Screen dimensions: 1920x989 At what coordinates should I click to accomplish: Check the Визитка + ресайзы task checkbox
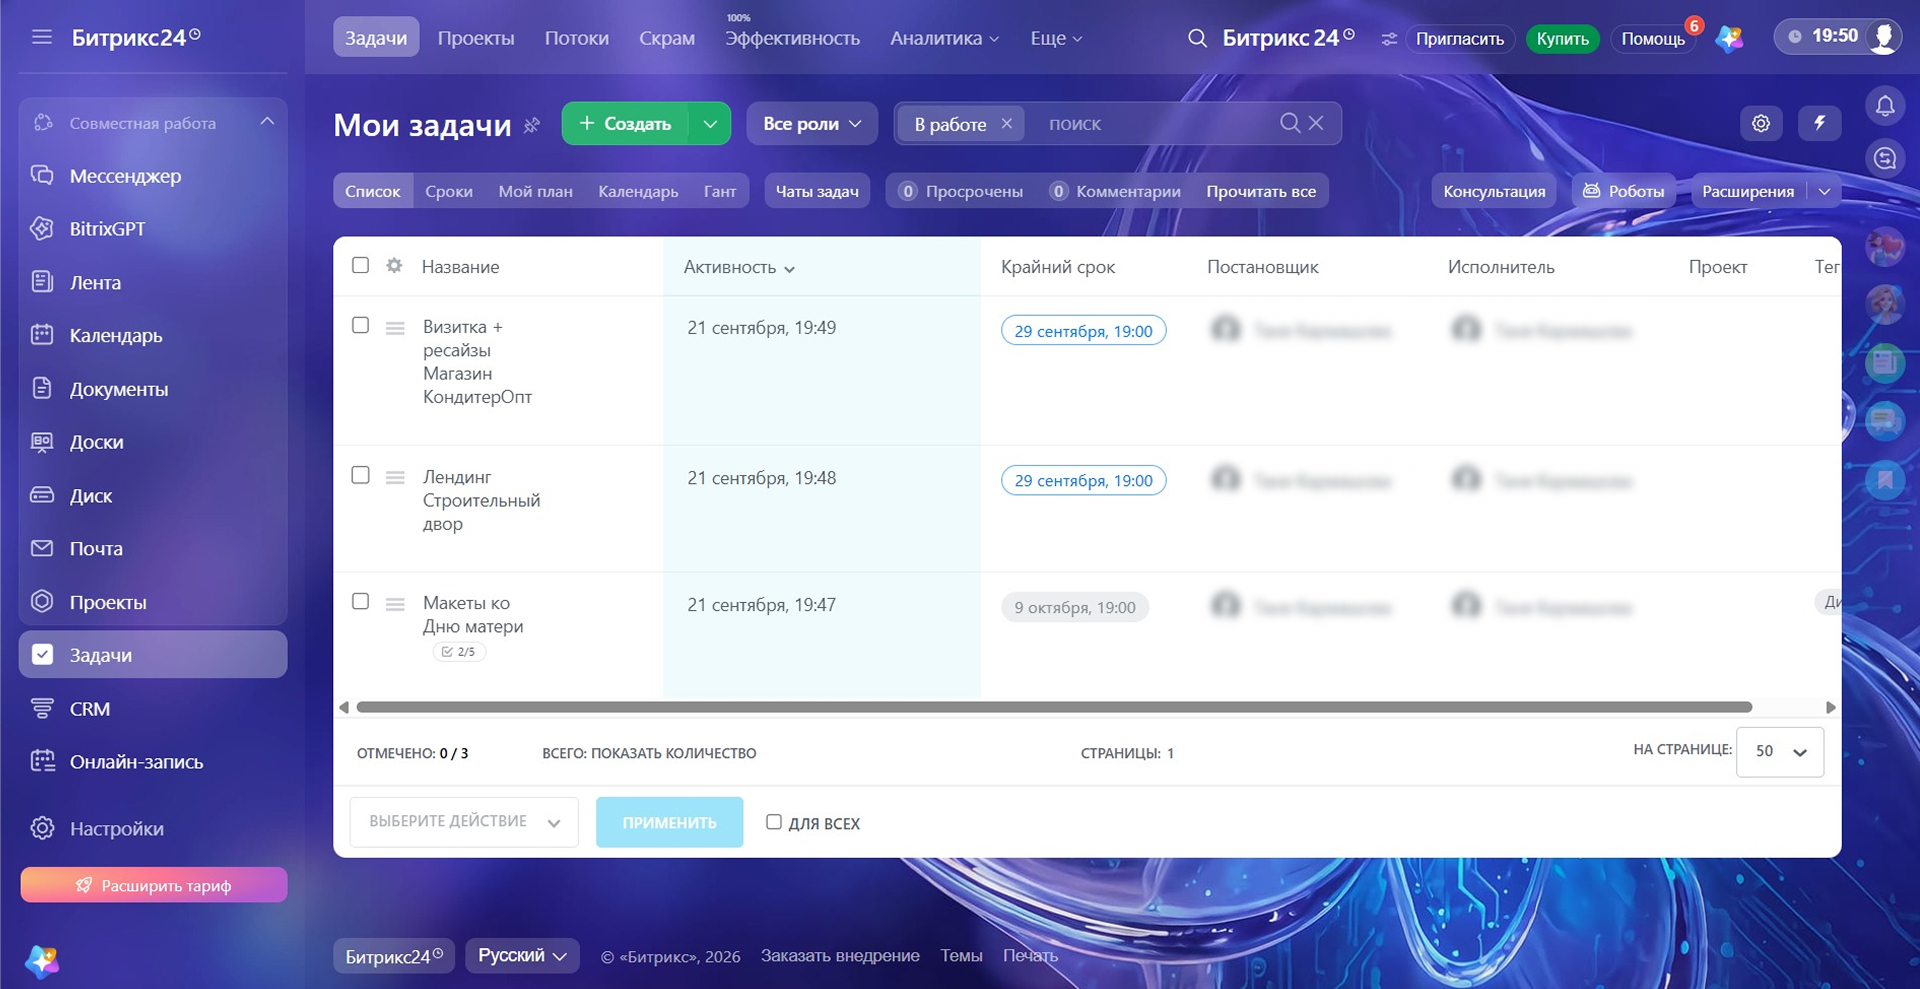[361, 325]
